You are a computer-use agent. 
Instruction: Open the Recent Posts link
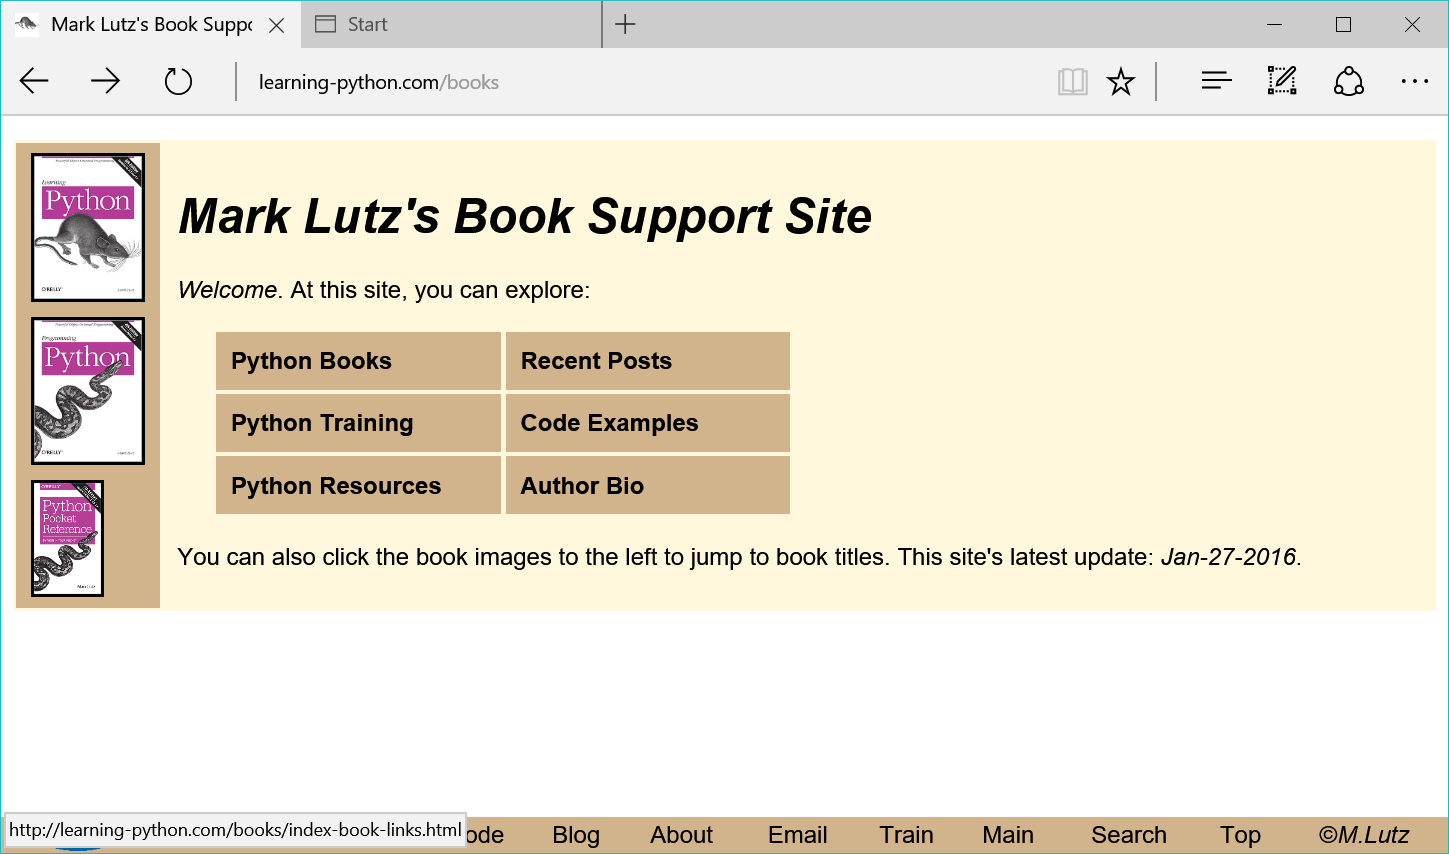(648, 361)
